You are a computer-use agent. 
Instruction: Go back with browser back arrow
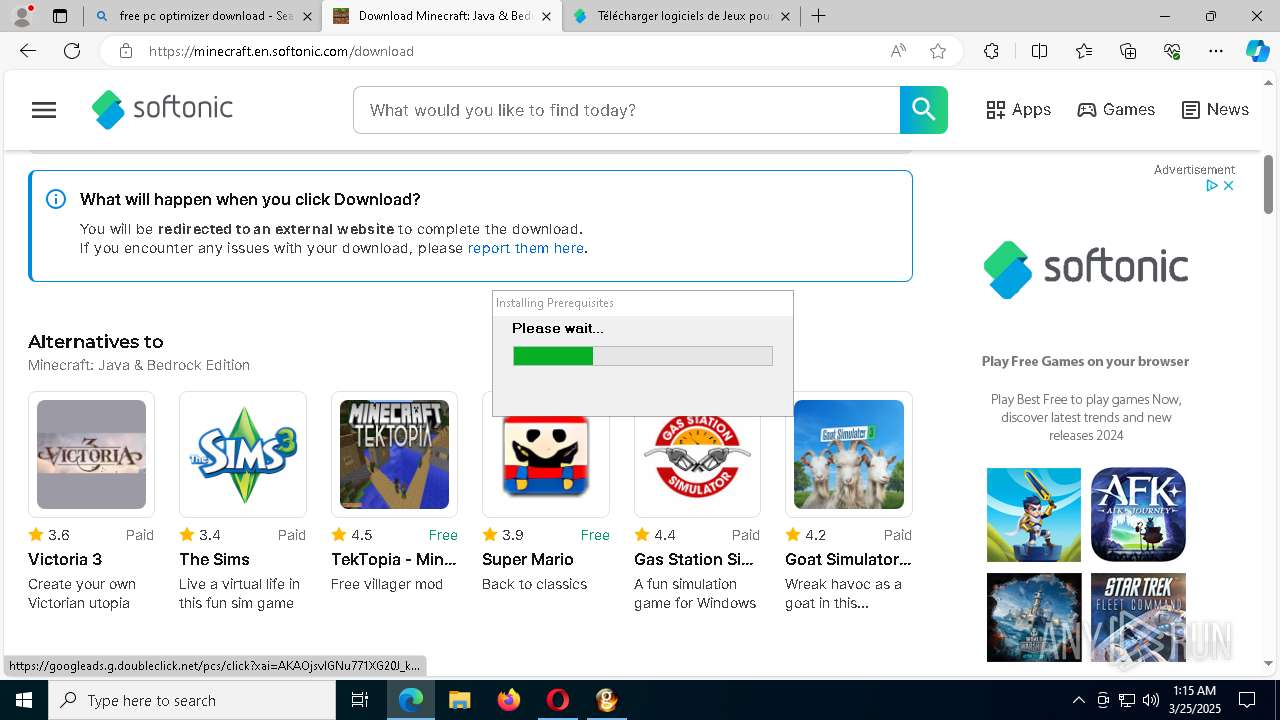[28, 51]
